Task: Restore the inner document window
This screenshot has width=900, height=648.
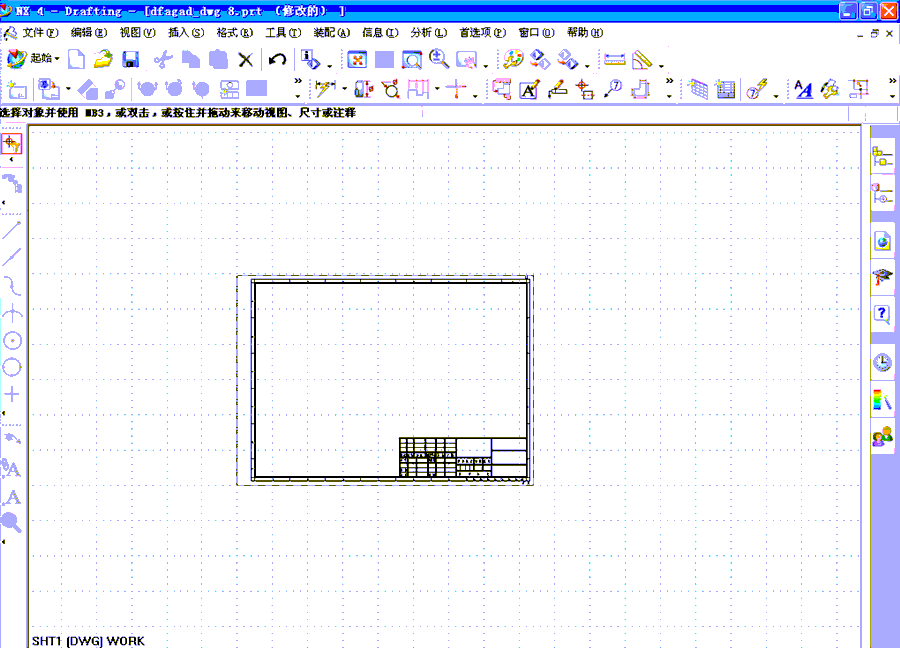Action: click(874, 33)
